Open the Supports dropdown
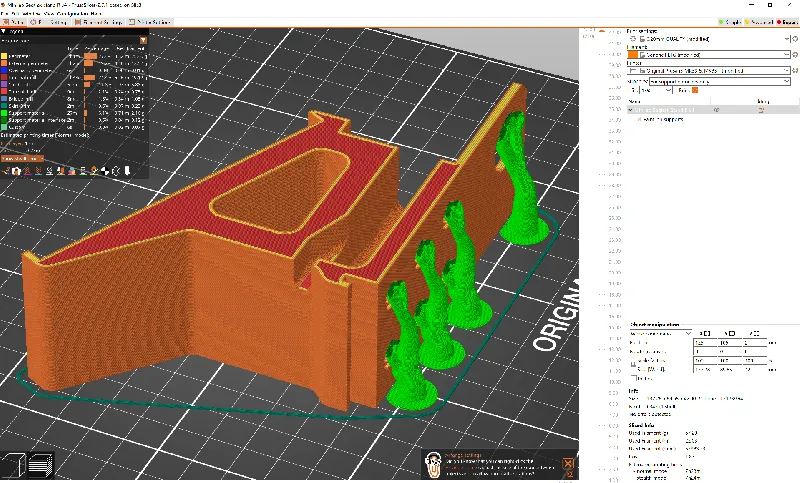This screenshot has height=483, width=800. tap(719, 81)
